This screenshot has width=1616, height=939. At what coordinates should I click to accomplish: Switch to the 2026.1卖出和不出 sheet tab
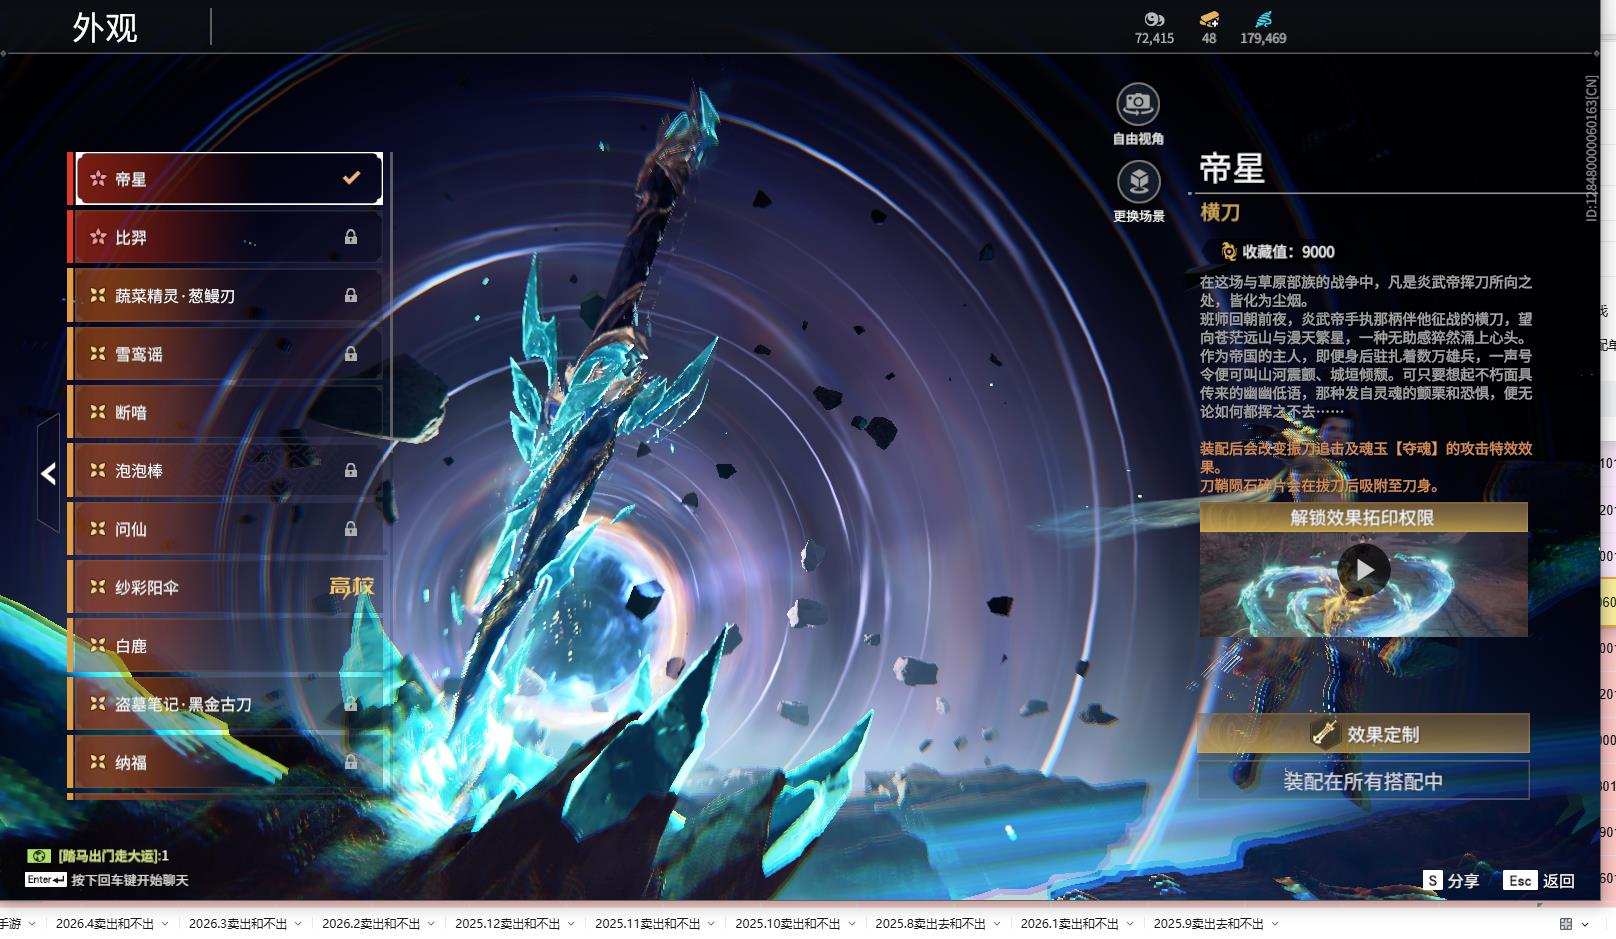1070,924
